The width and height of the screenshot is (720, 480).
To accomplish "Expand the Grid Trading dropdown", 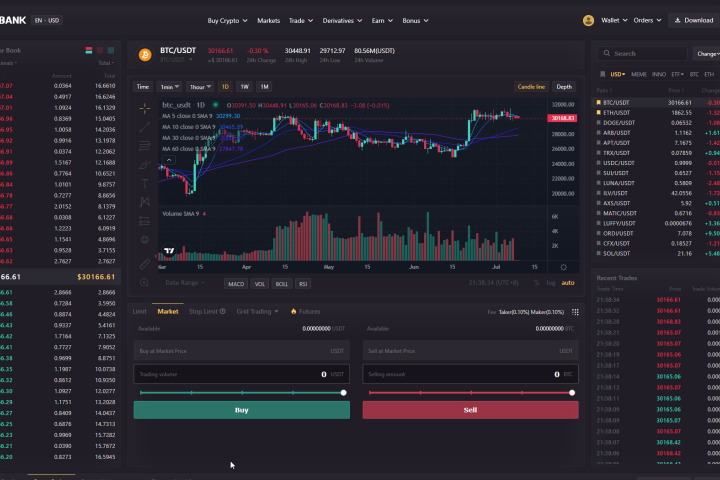I will click(x=257, y=311).
